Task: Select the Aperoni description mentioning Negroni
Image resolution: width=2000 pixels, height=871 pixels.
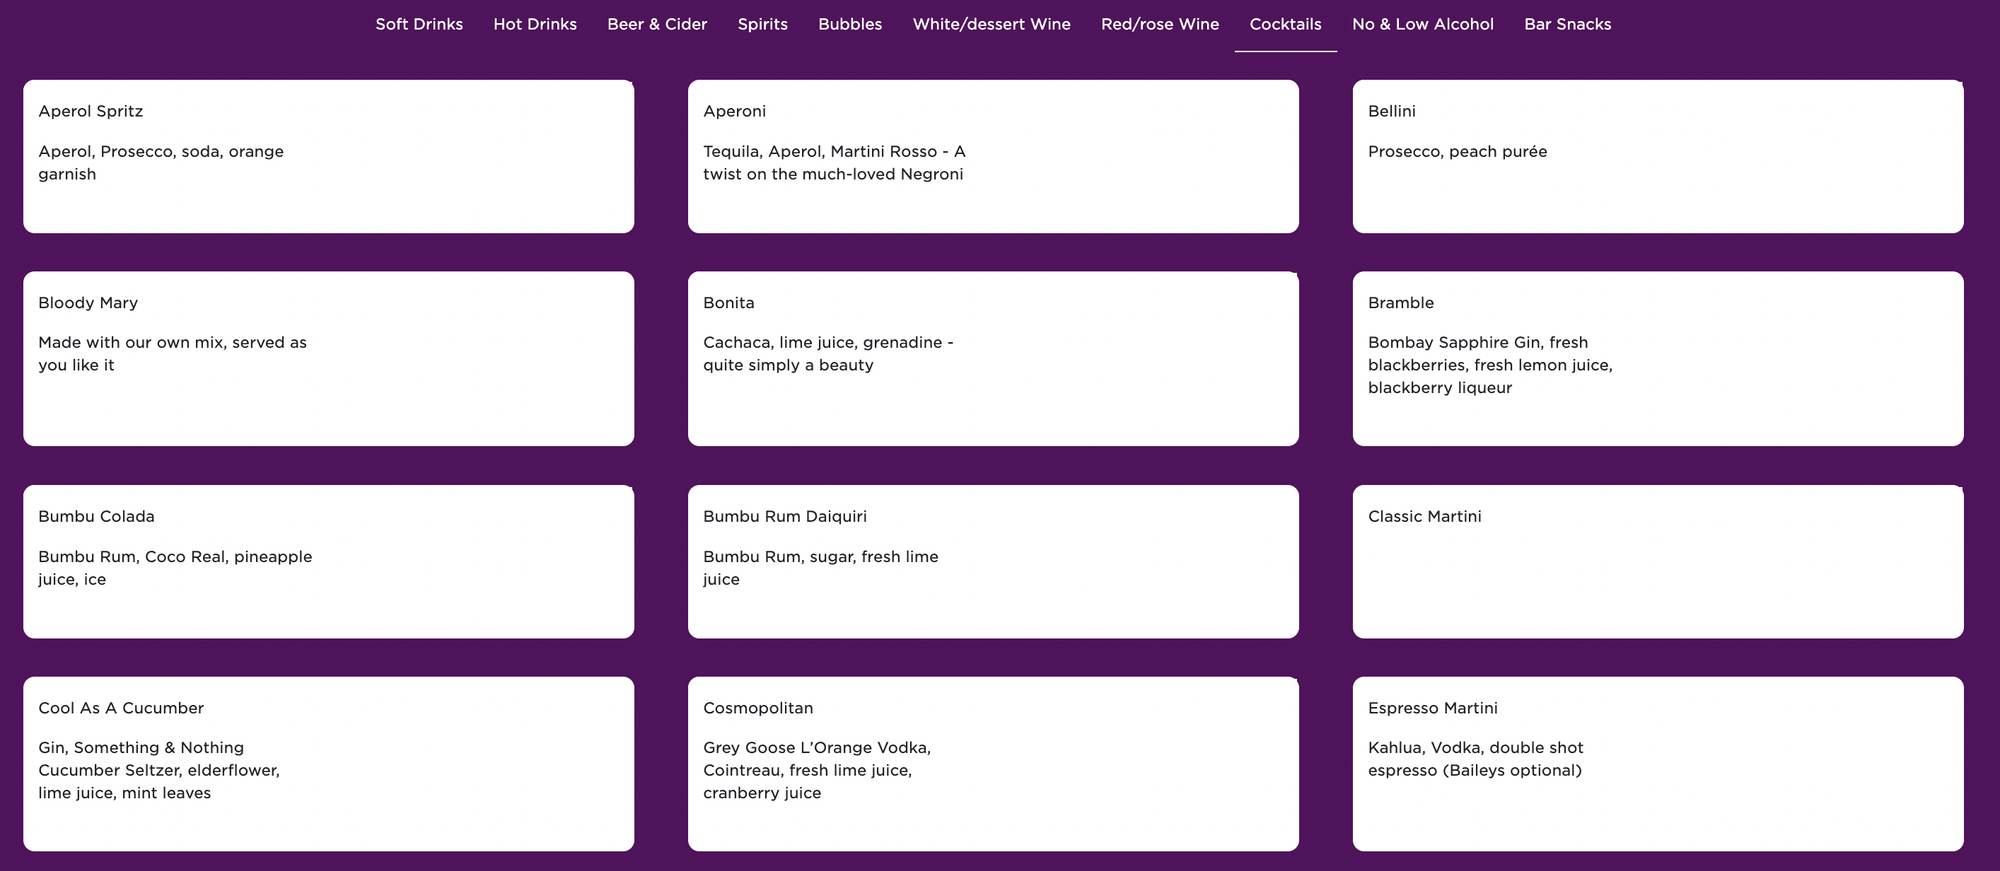Action: click(834, 163)
